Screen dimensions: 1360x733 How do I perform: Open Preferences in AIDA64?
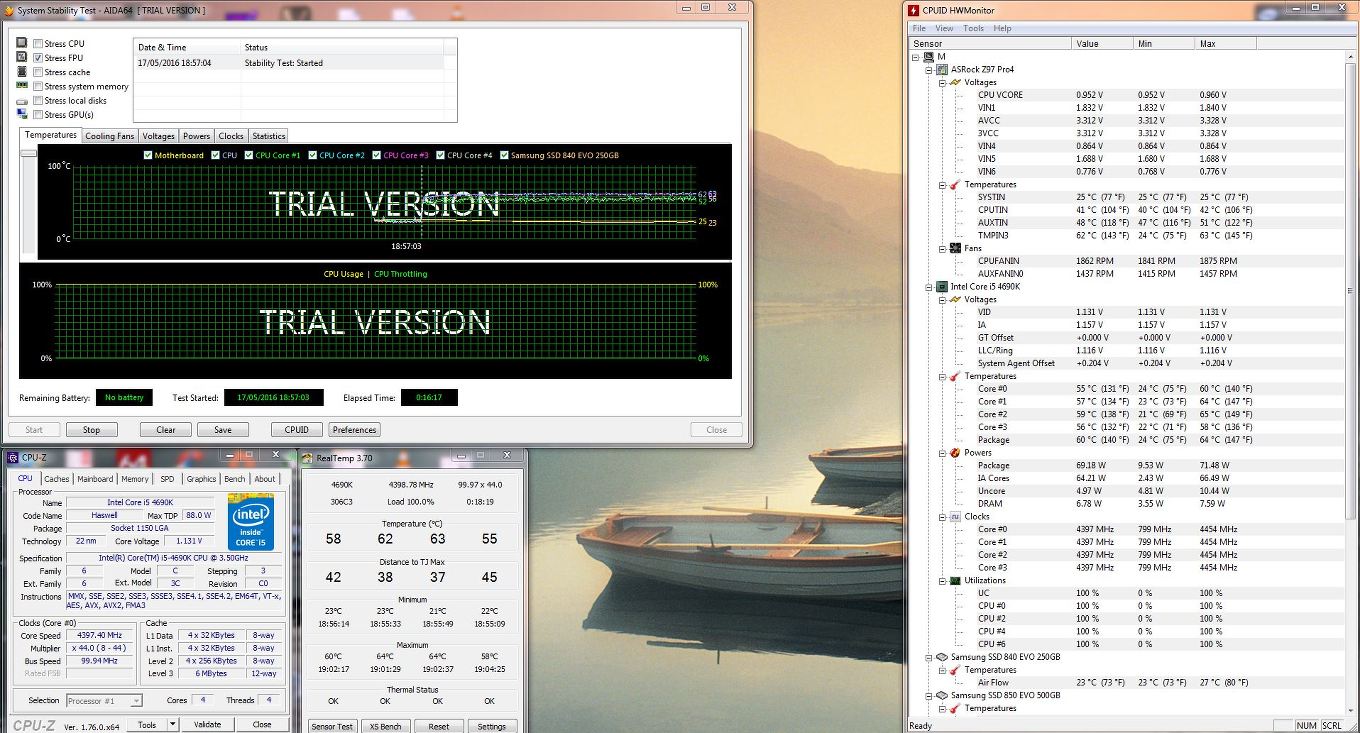[355, 430]
